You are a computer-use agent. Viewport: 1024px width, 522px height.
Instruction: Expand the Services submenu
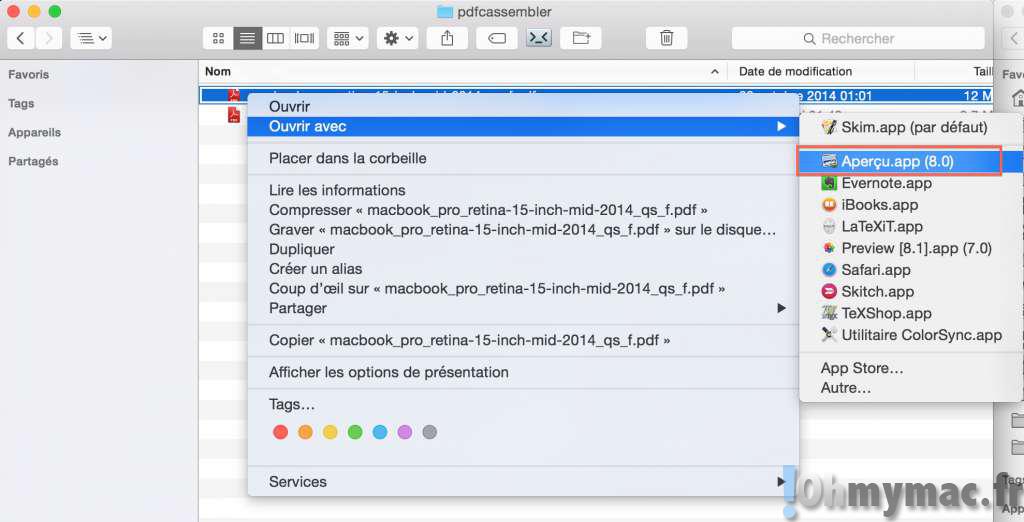point(523,481)
